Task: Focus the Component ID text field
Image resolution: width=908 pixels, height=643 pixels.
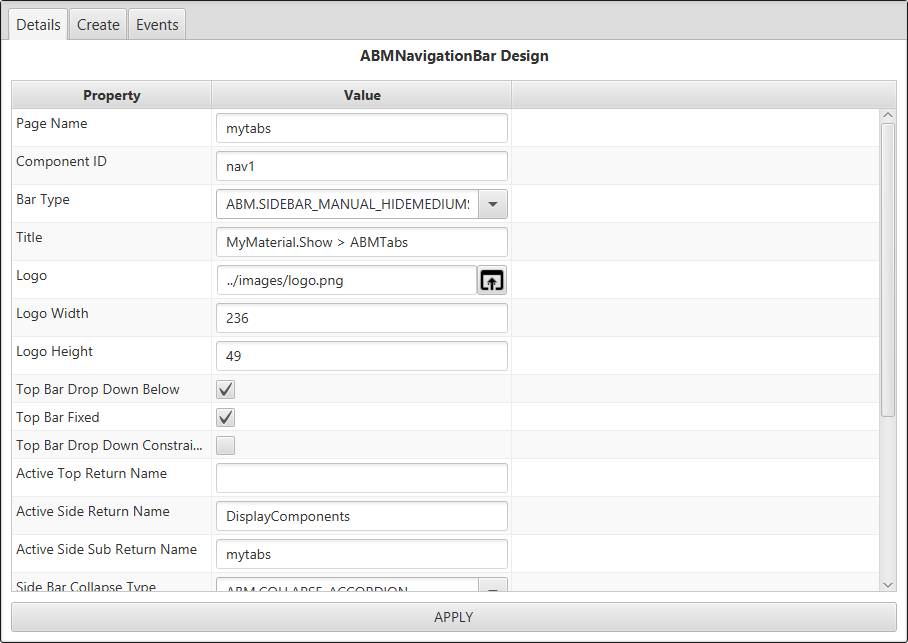Action: pyautogui.click(x=361, y=167)
